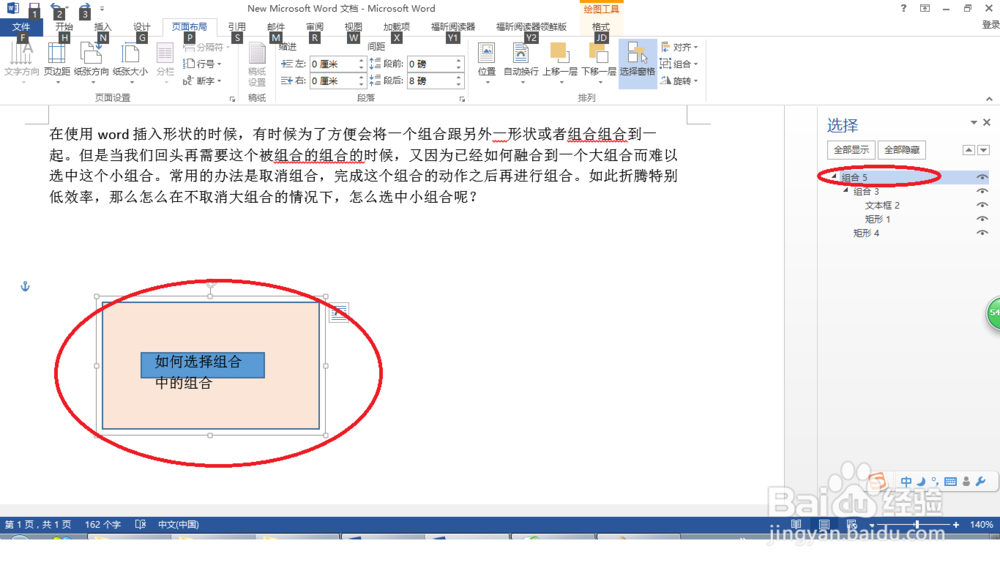Move selected item down with the reorder arrow
This screenshot has height=568, width=1000.
[x=983, y=150]
